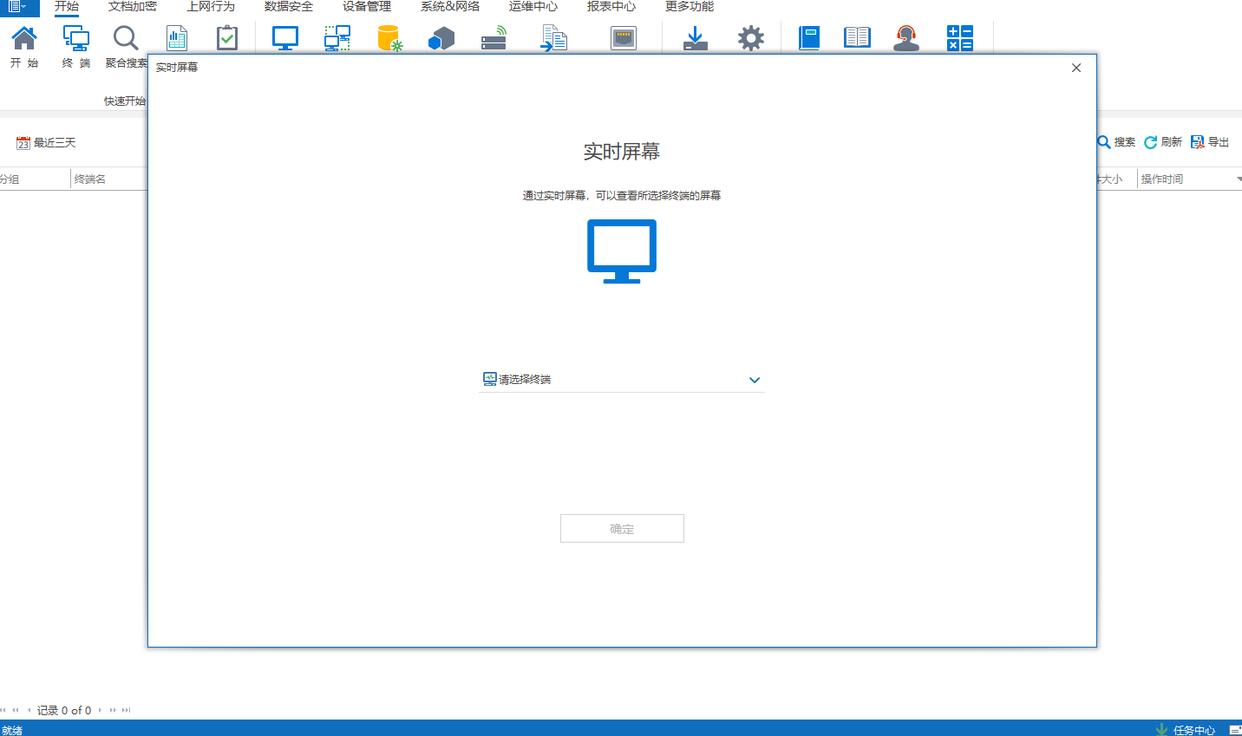Click the 快速开始 group label
This screenshot has height=736, width=1242.
125,101
